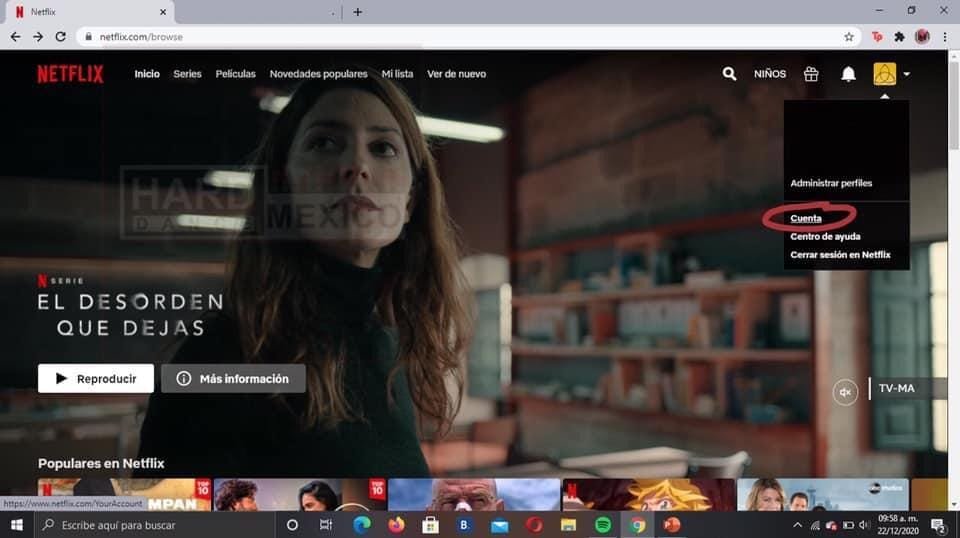Open the bald man thumbnail
The height and width of the screenshot is (538, 960).
tap(474, 495)
